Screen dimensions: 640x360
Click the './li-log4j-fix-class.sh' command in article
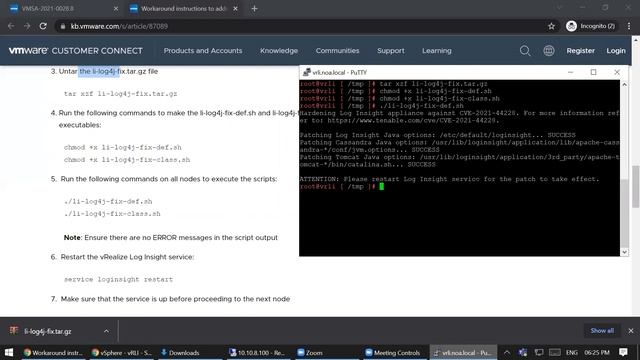(x=112, y=213)
